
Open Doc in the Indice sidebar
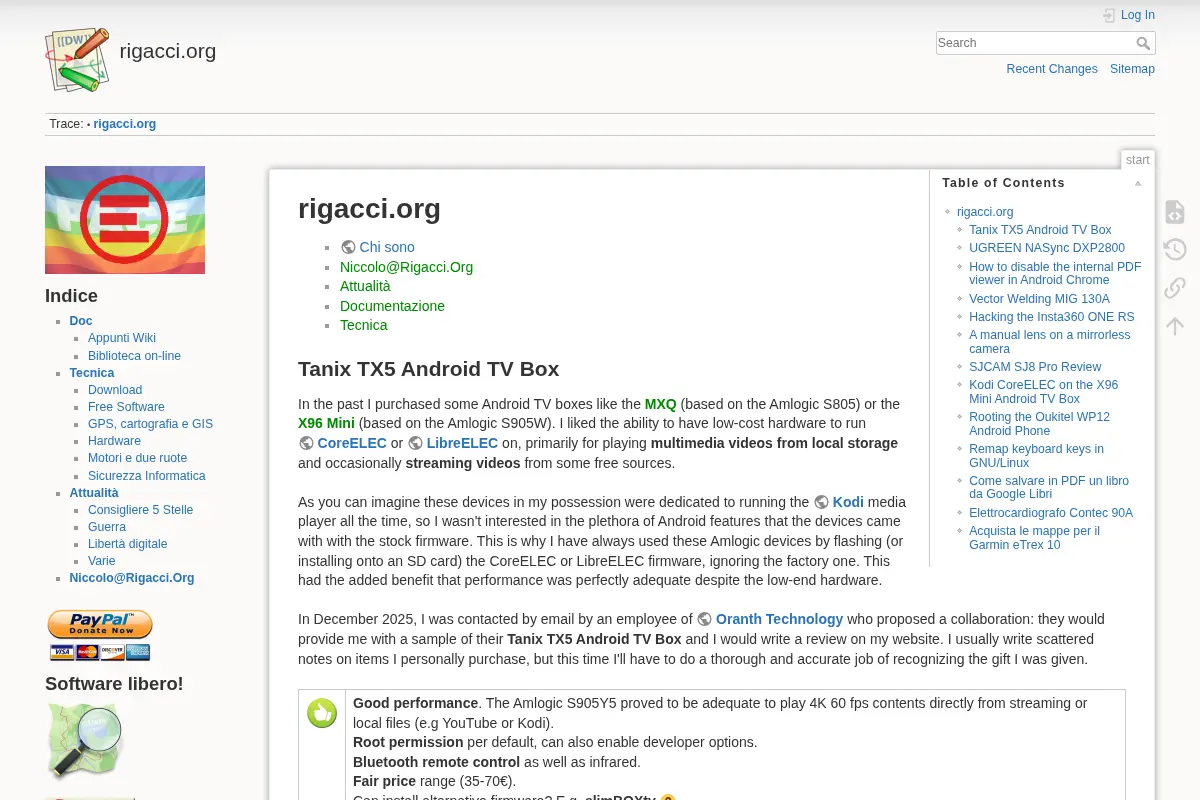(81, 321)
